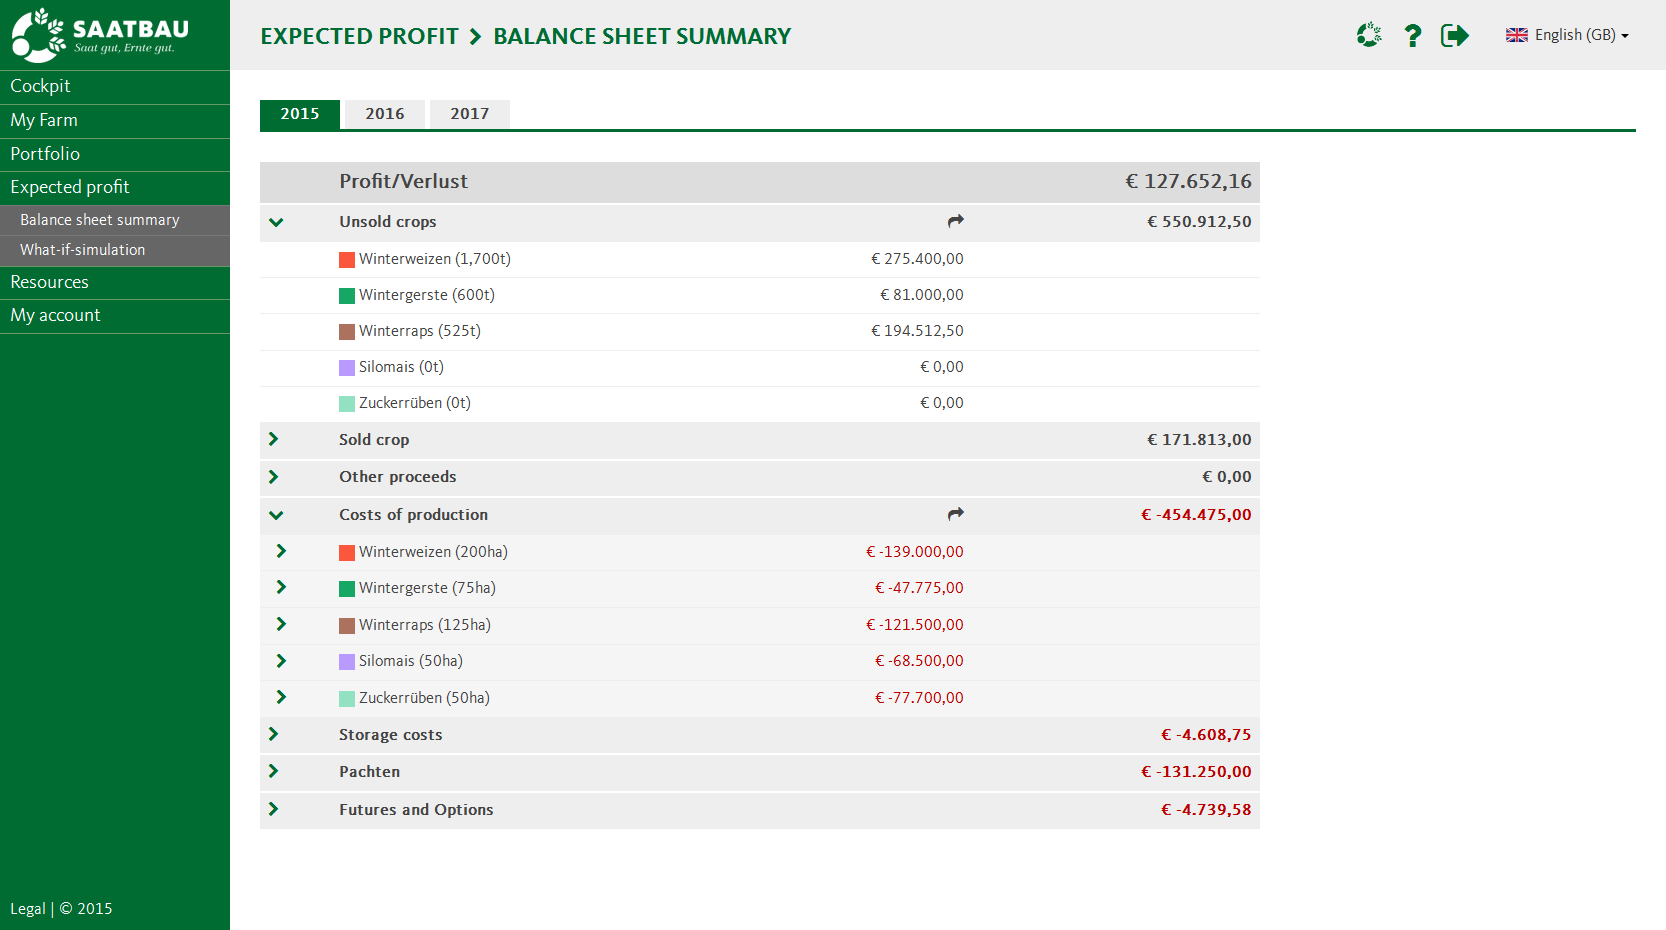Open What-if-simulation in sidebar
Screen dimensions: 1666x930
pyautogui.click(x=83, y=250)
